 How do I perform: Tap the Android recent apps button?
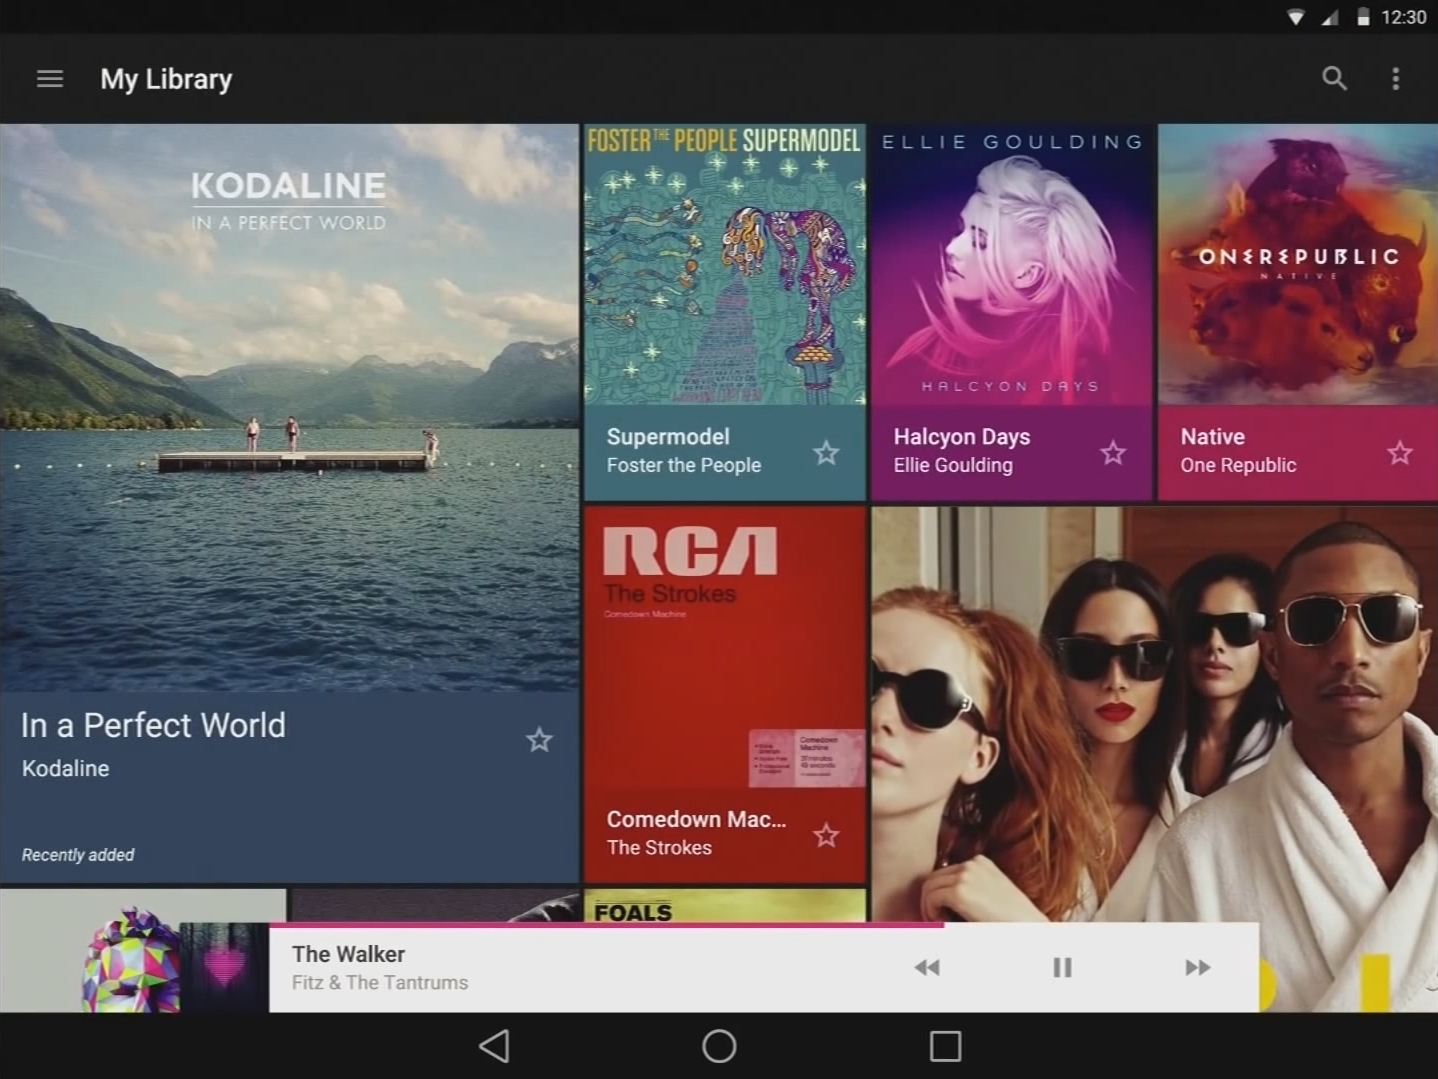coord(945,1046)
